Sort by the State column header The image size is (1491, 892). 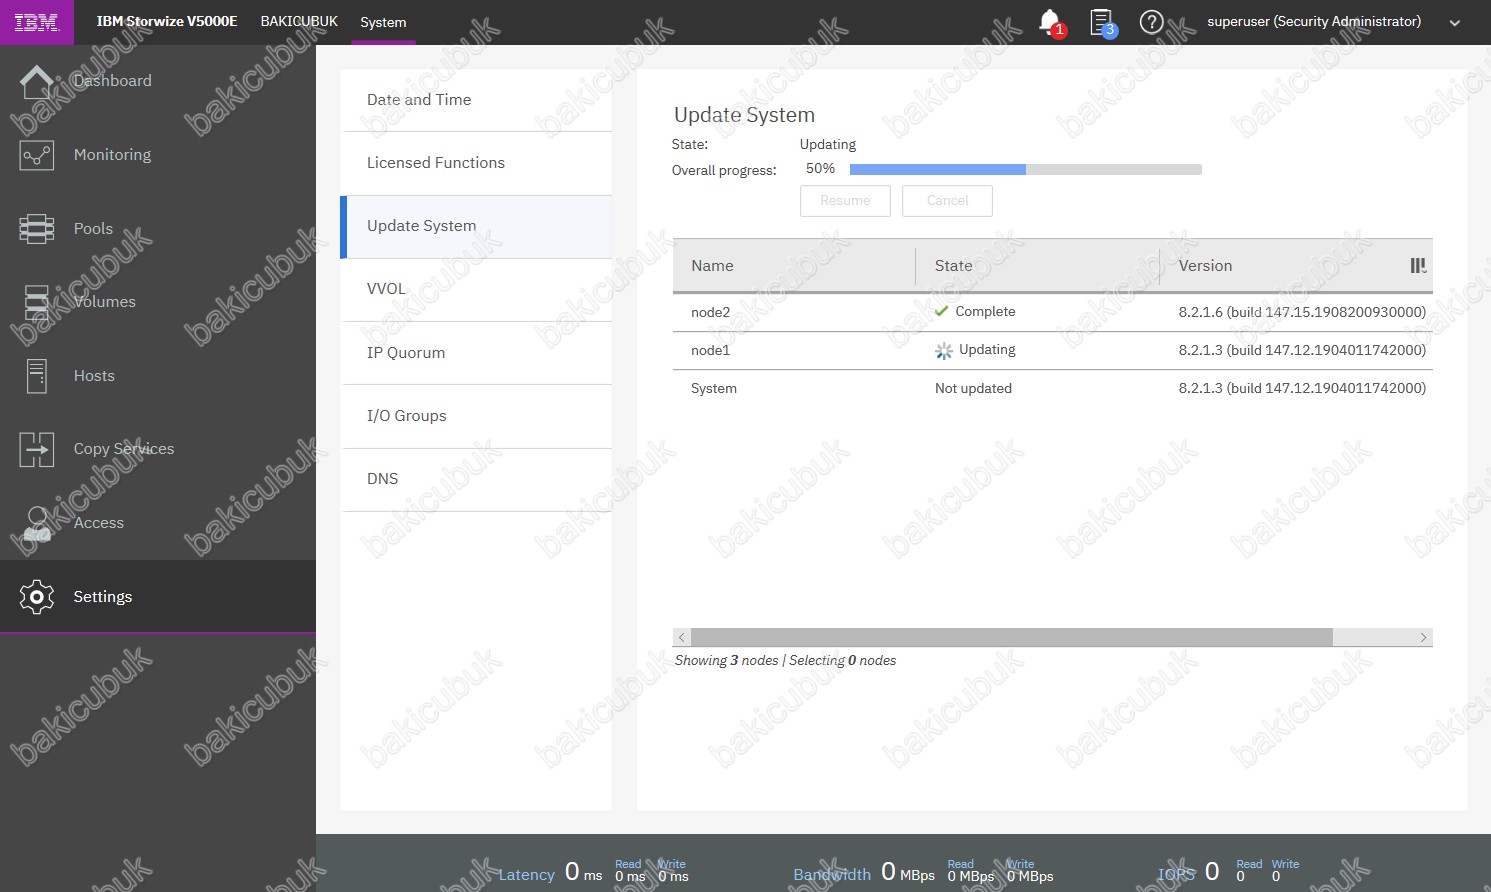[1038, 266]
